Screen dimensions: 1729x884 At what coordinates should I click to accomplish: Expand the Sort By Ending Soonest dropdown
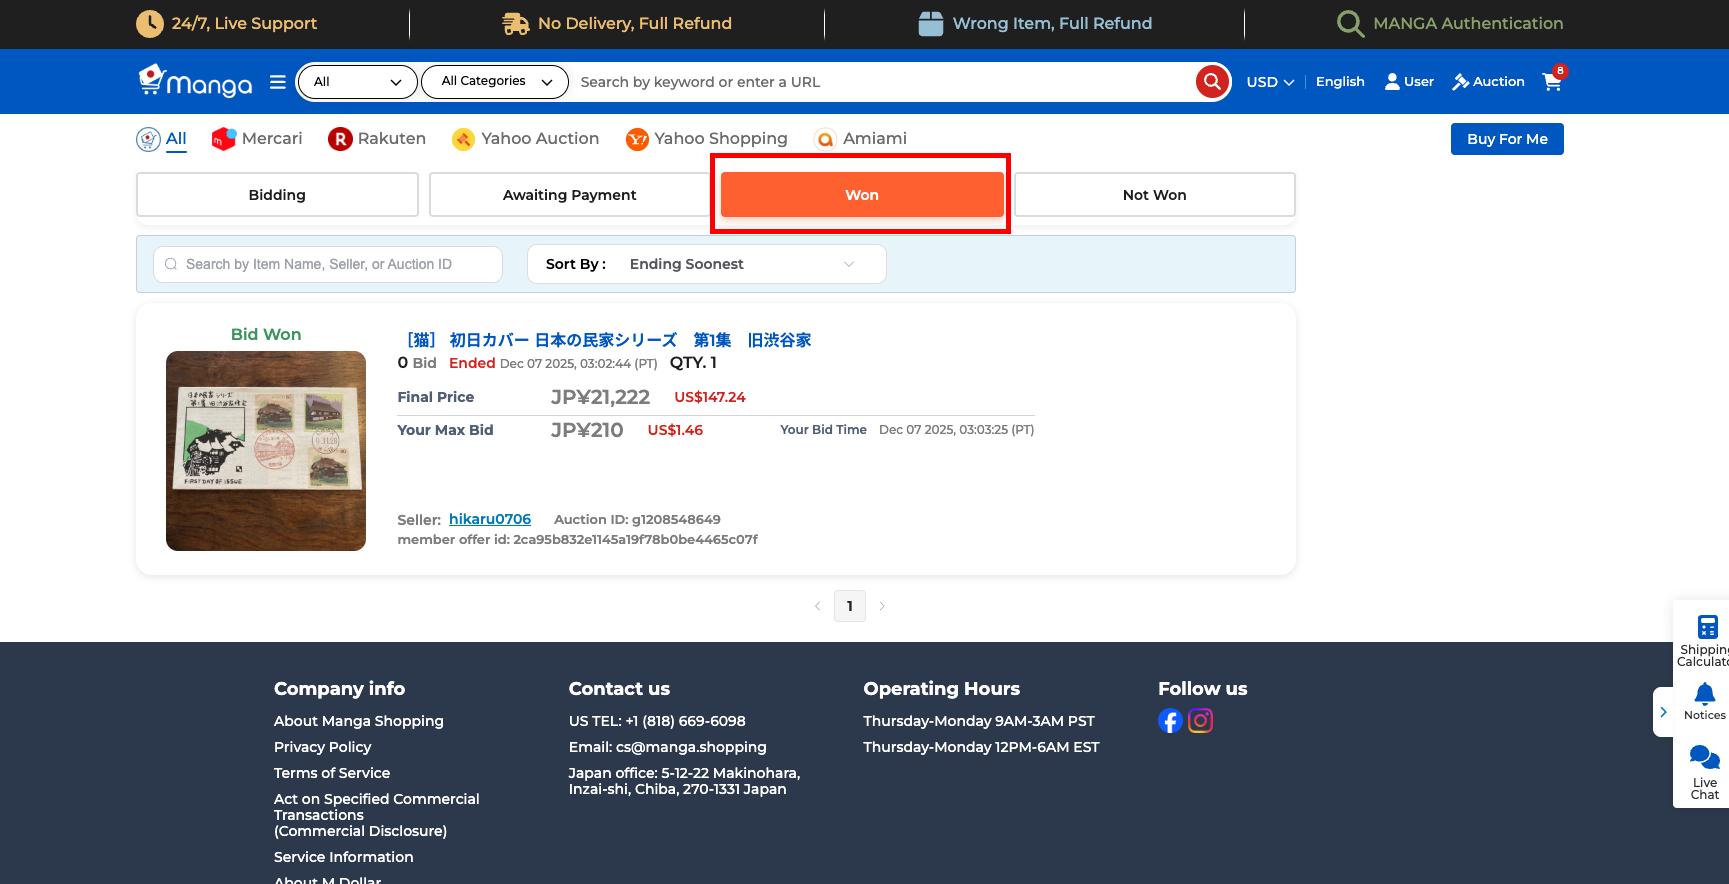pos(706,264)
